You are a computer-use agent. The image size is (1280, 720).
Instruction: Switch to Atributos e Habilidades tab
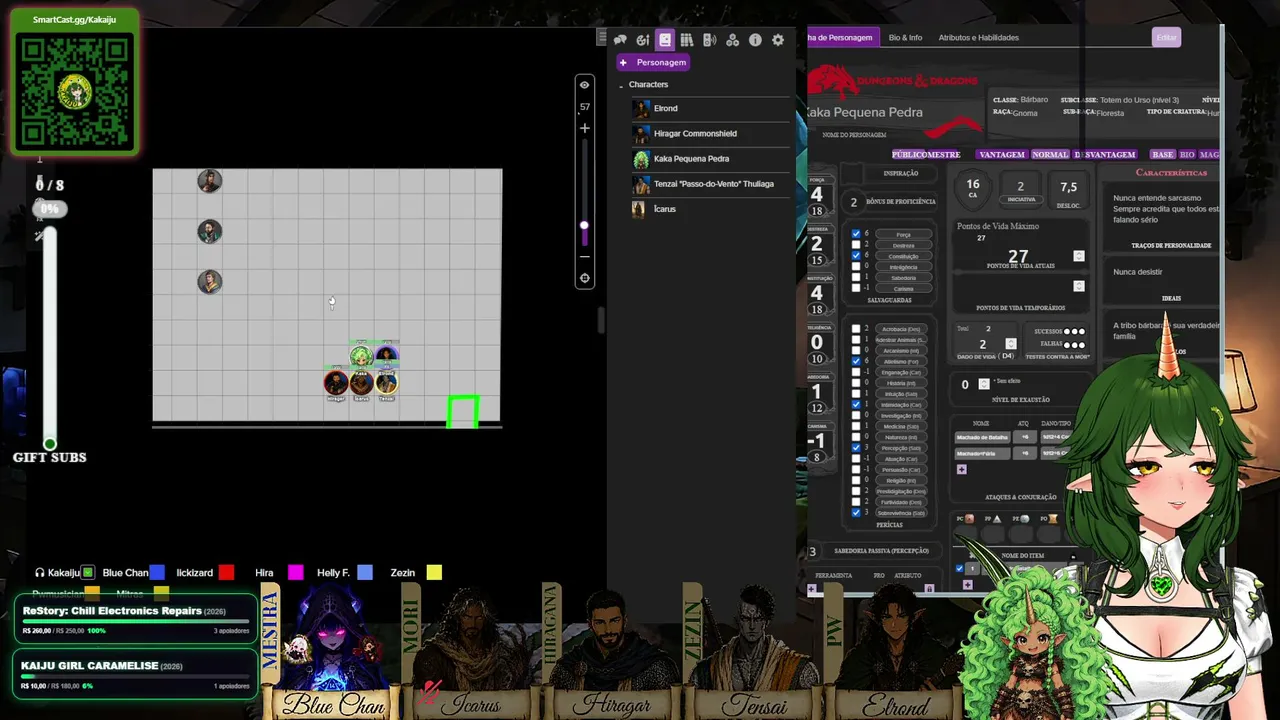point(978,37)
